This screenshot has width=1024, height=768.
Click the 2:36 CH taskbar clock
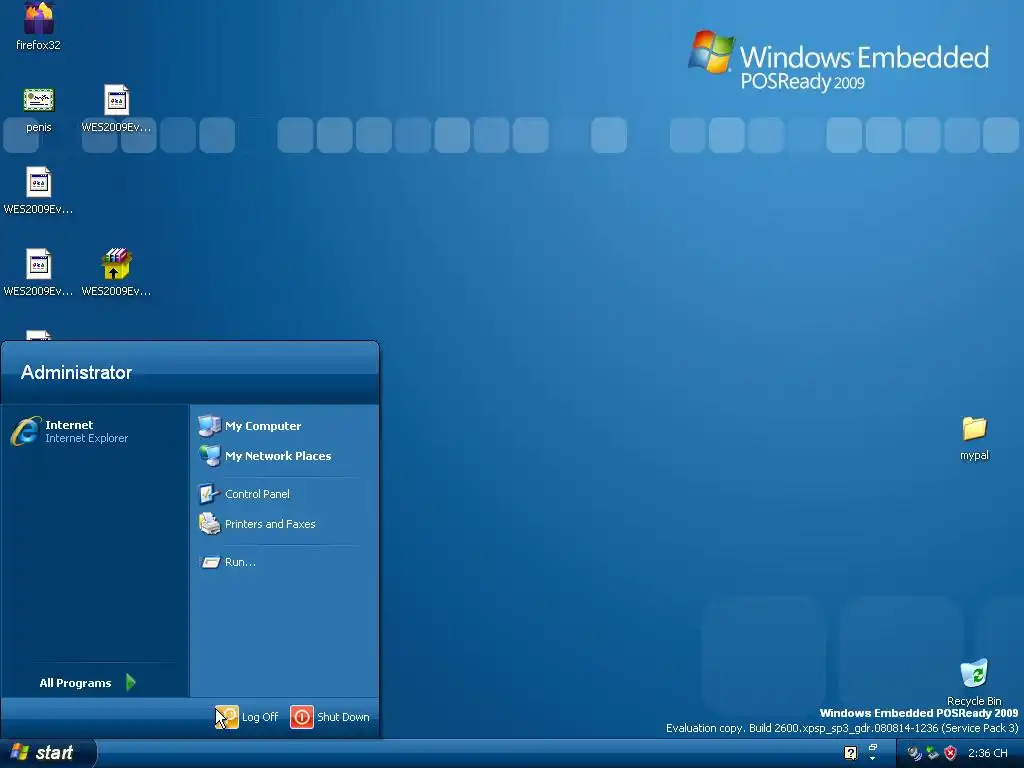(x=987, y=753)
